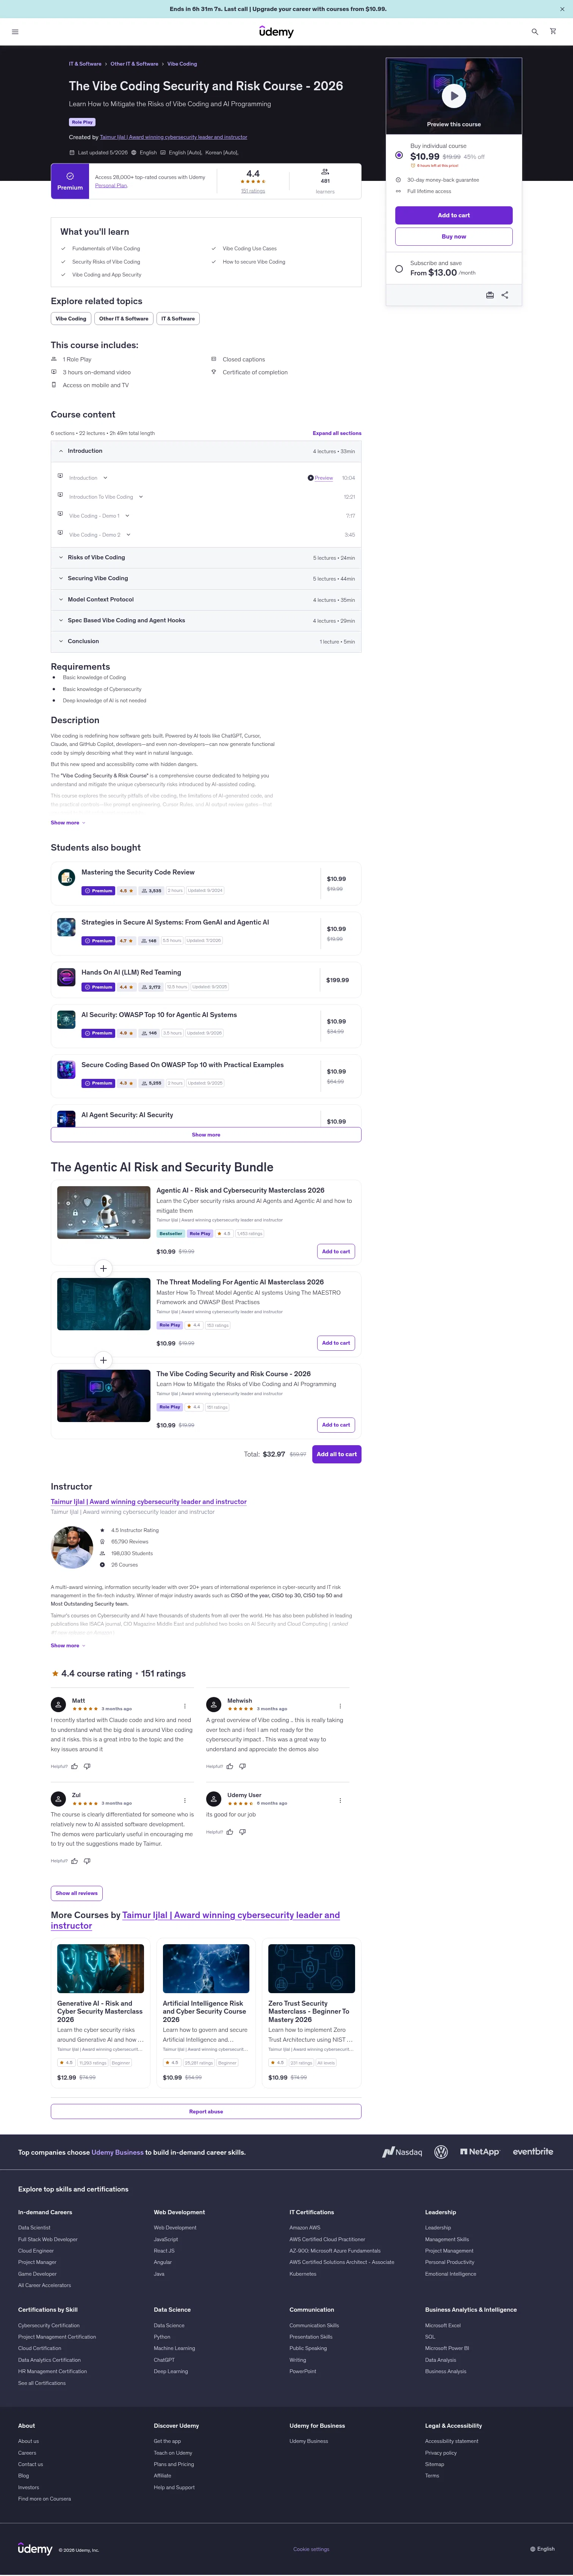This screenshot has height=2576, width=573.
Task: Select the Other IT & Software topic chip
Action: tap(124, 319)
